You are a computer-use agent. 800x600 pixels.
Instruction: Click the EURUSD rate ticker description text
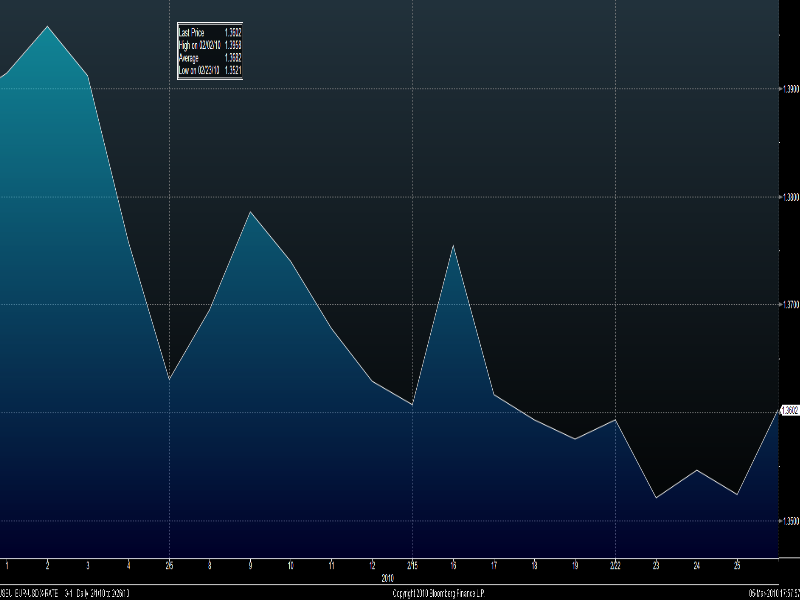[x=64, y=593]
